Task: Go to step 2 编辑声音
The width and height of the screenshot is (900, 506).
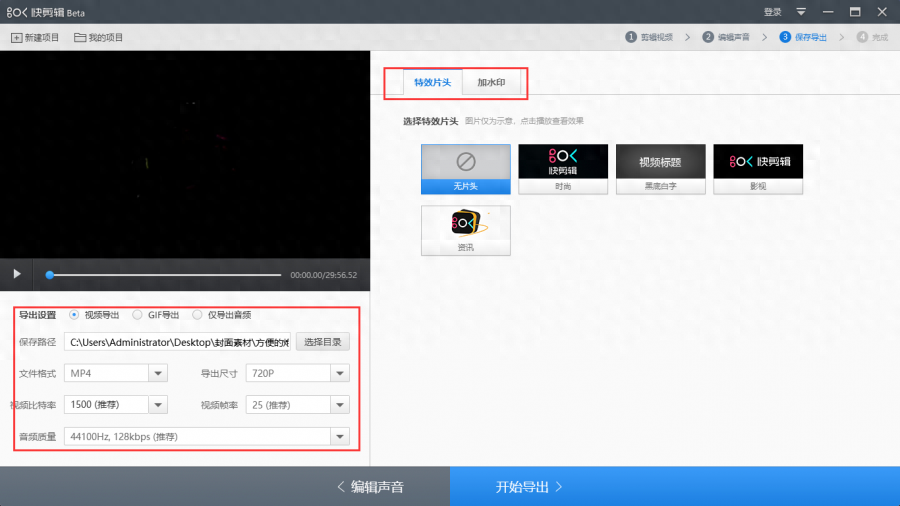Action: click(x=726, y=37)
